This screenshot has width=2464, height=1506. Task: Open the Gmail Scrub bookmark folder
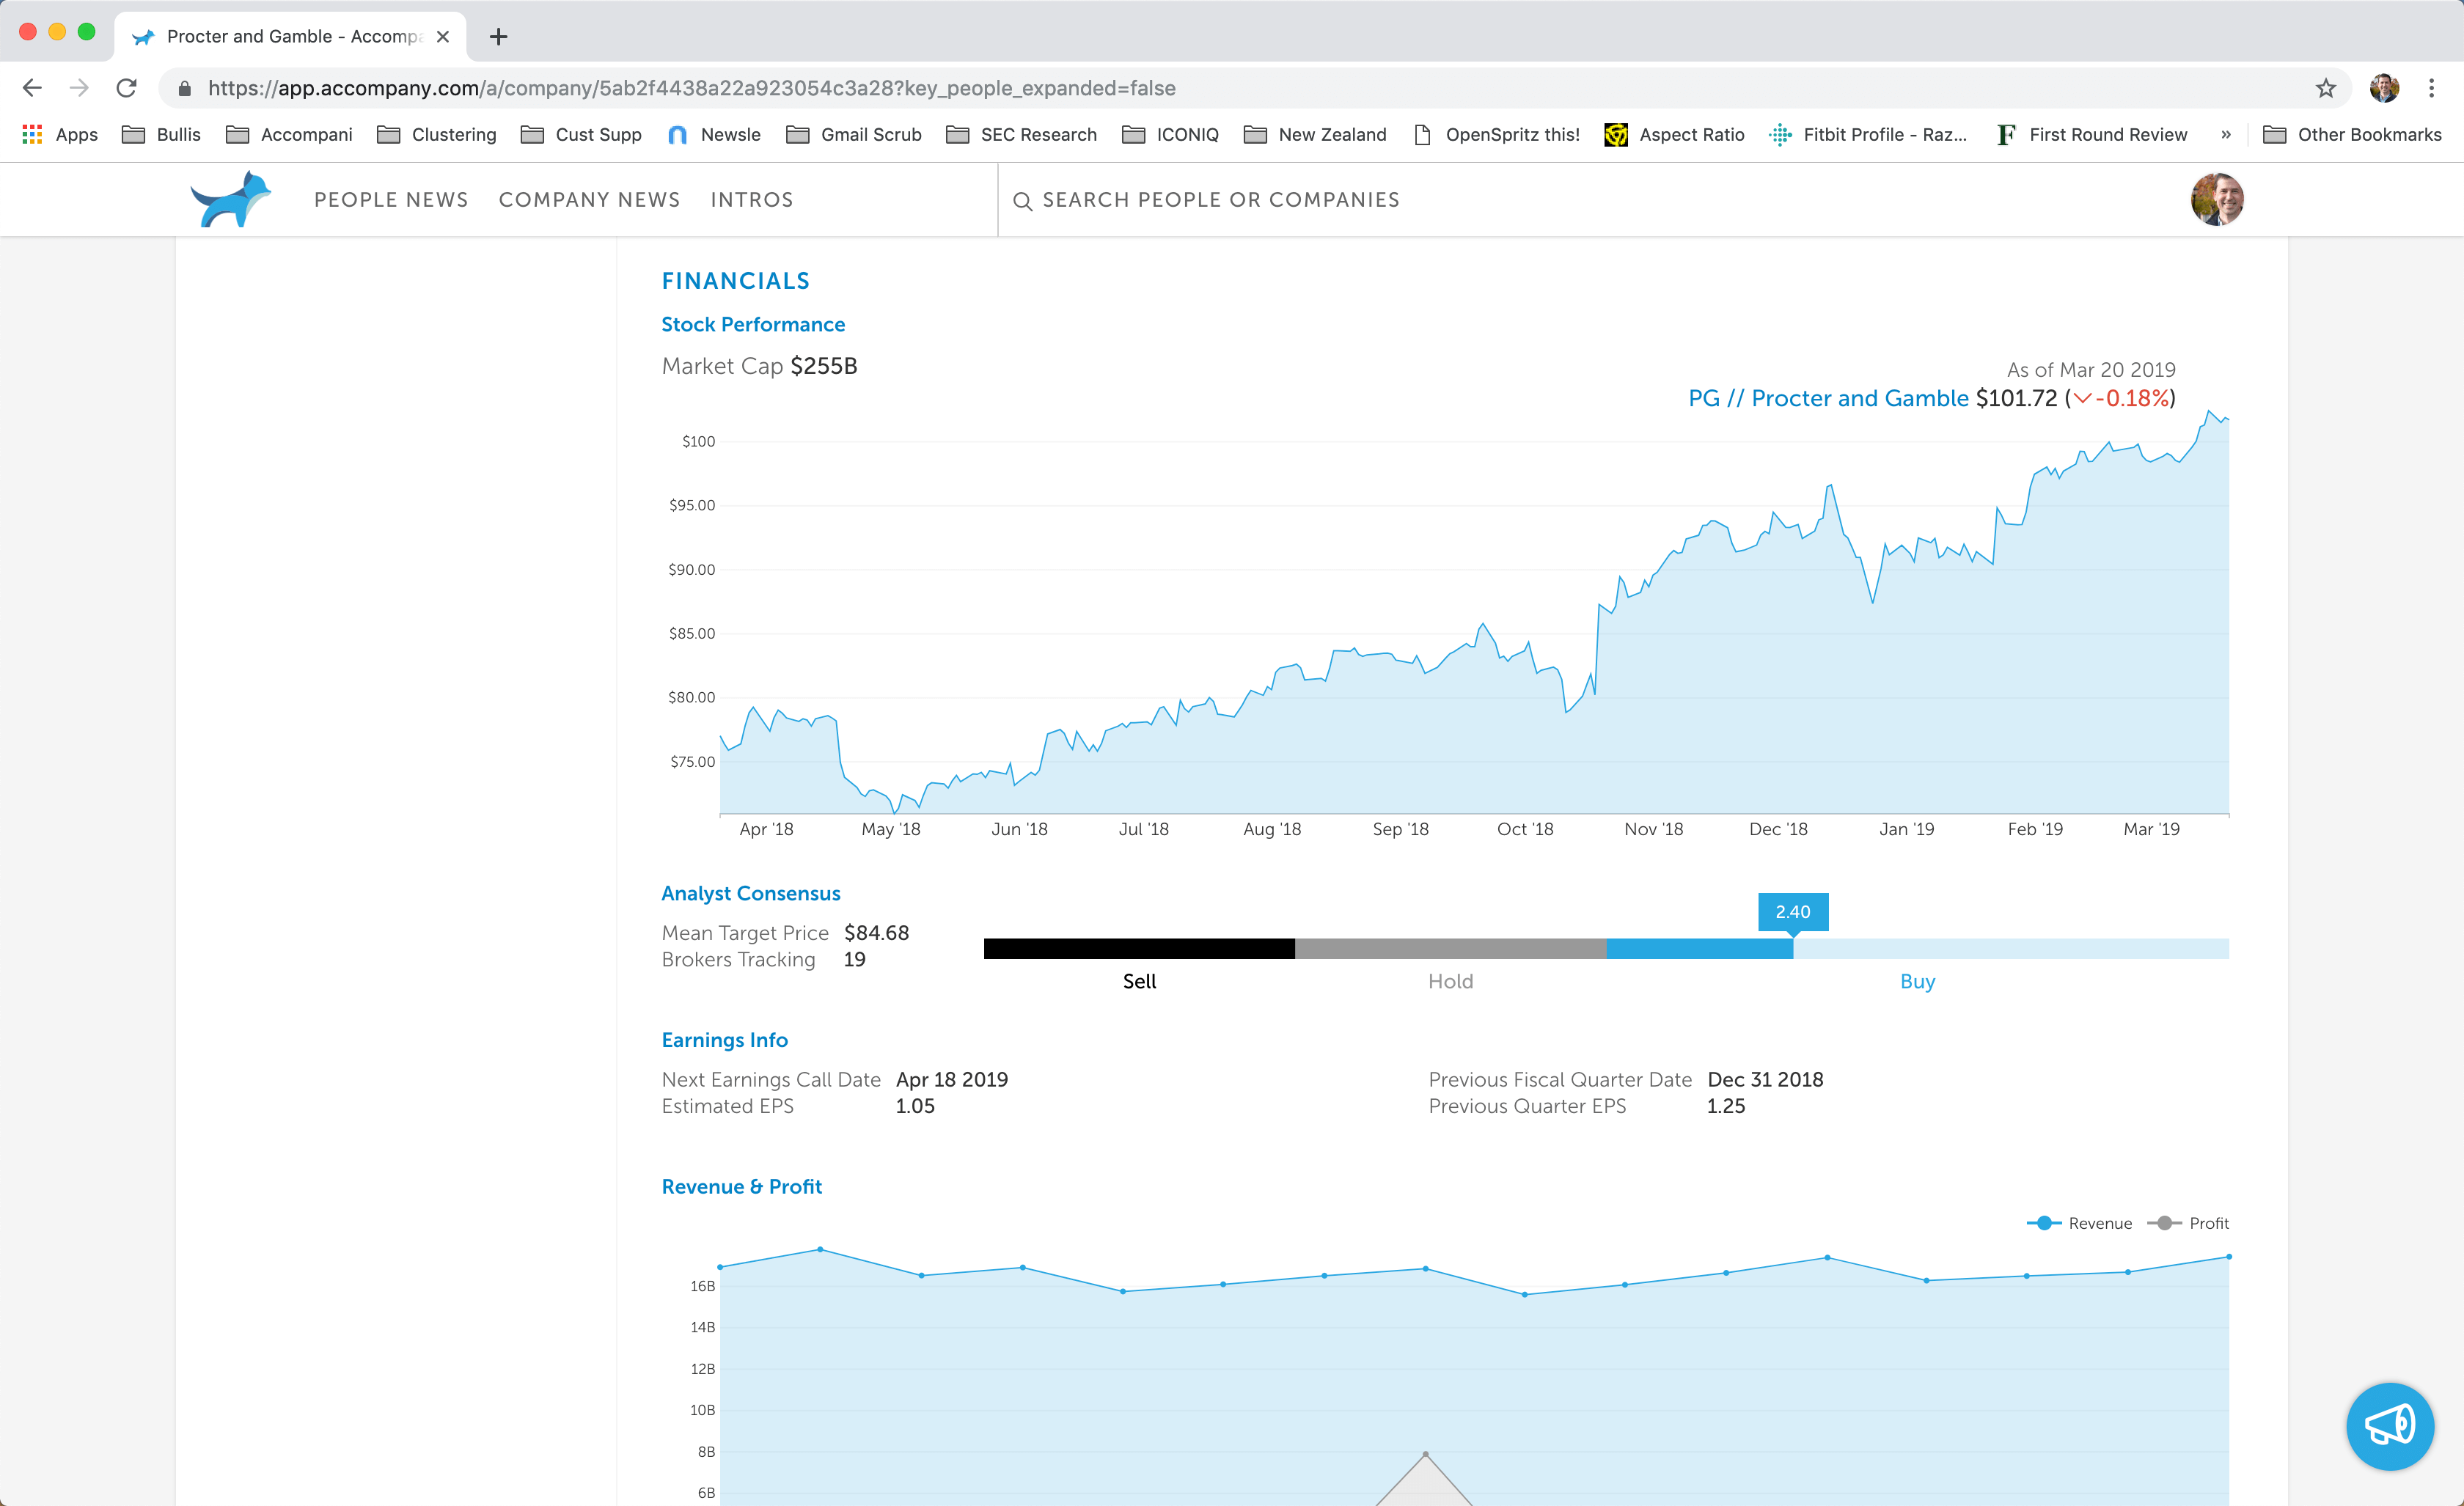[853, 134]
